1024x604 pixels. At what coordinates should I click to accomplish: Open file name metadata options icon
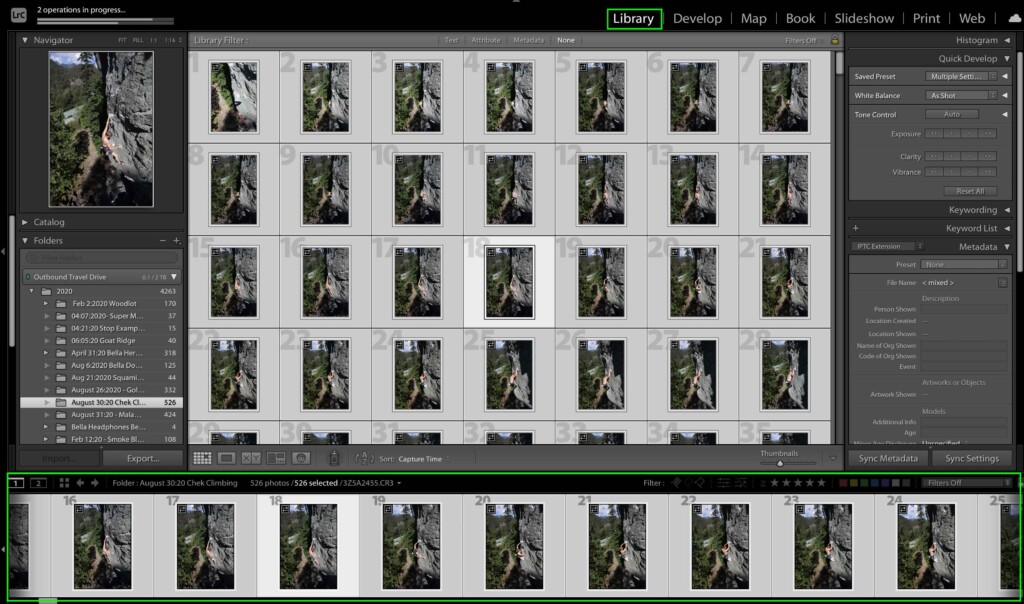click(x=1002, y=283)
